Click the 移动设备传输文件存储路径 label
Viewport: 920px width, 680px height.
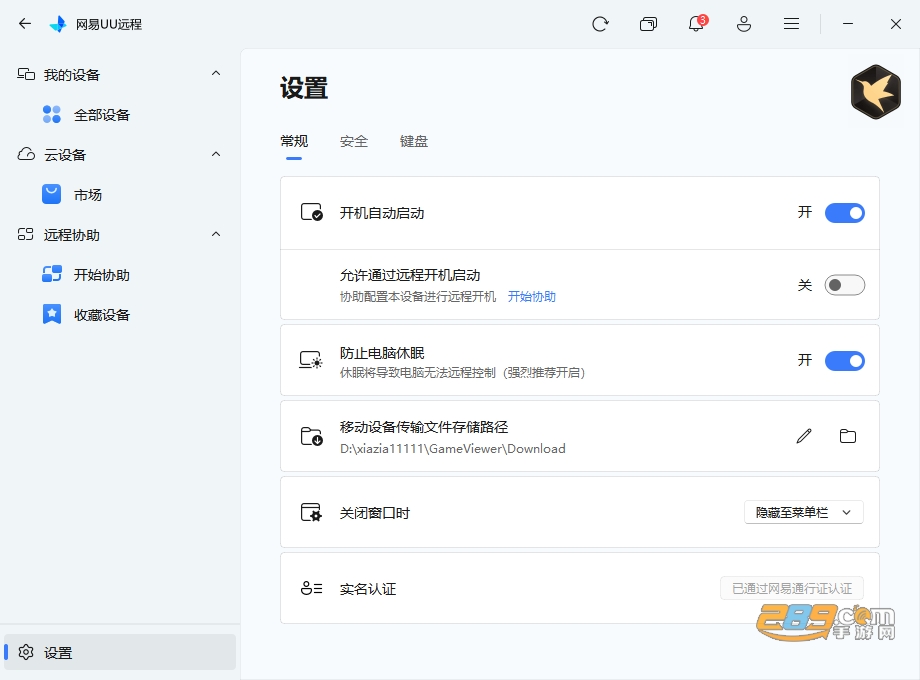click(x=424, y=427)
